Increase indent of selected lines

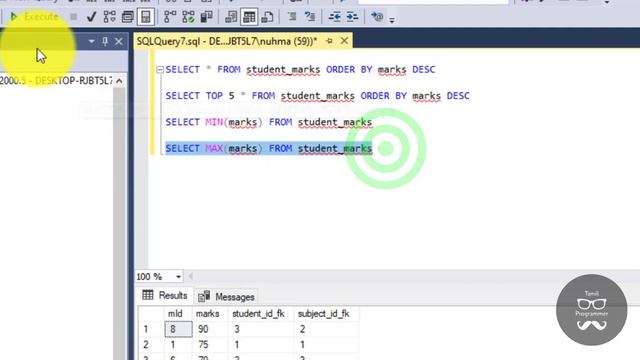(x=352, y=17)
